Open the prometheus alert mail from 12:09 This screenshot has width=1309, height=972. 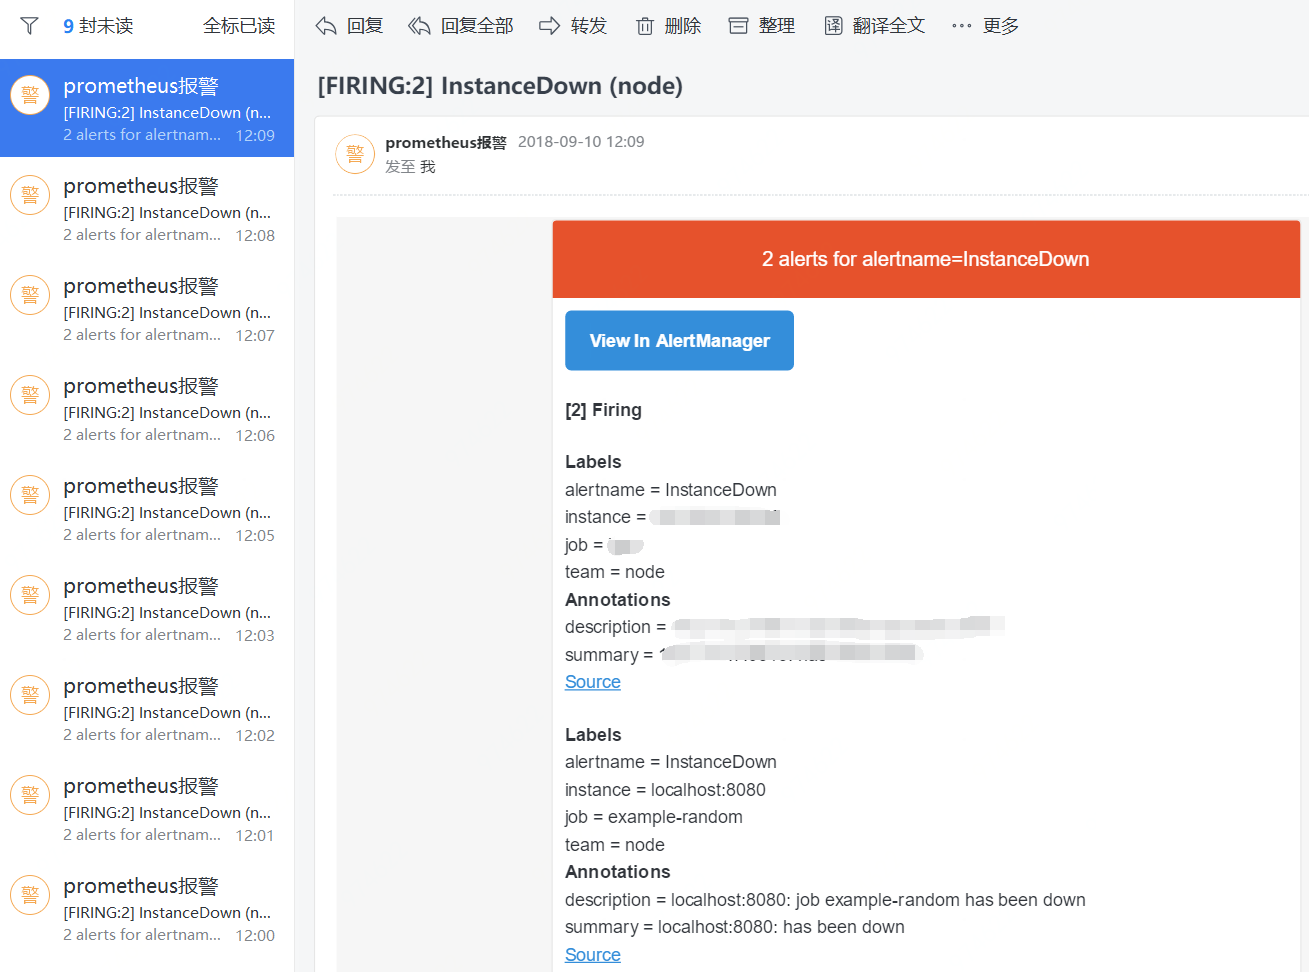[147, 108]
